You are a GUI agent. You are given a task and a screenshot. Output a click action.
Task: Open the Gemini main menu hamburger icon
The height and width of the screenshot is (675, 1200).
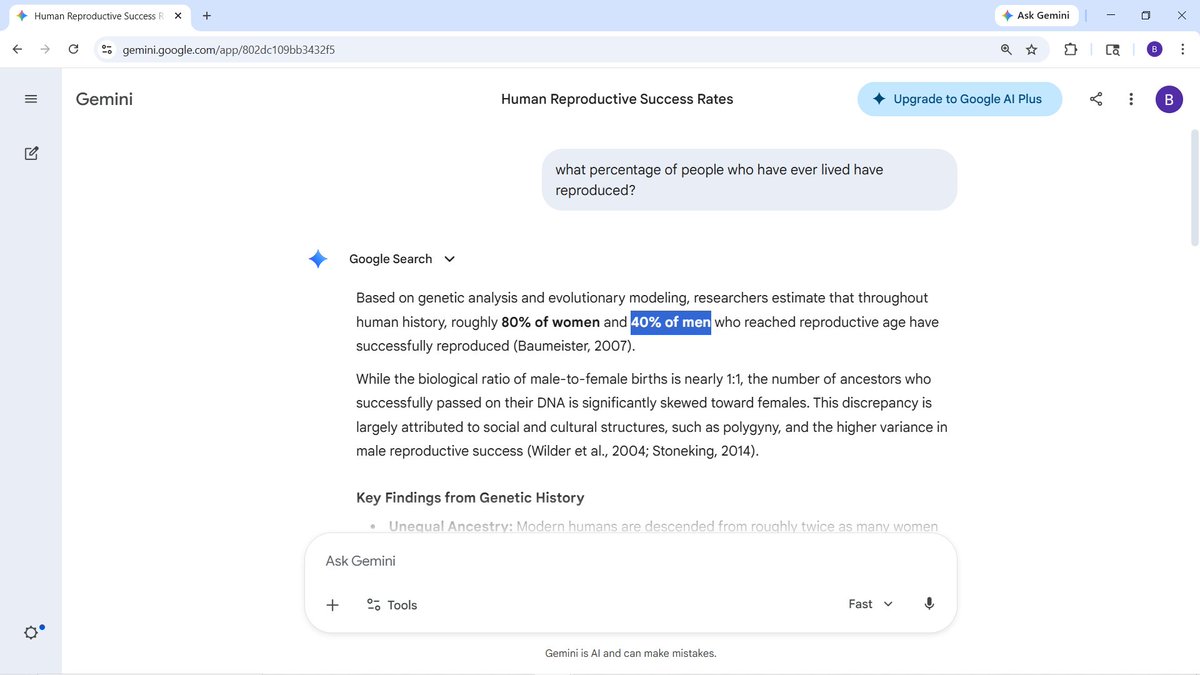point(31,99)
